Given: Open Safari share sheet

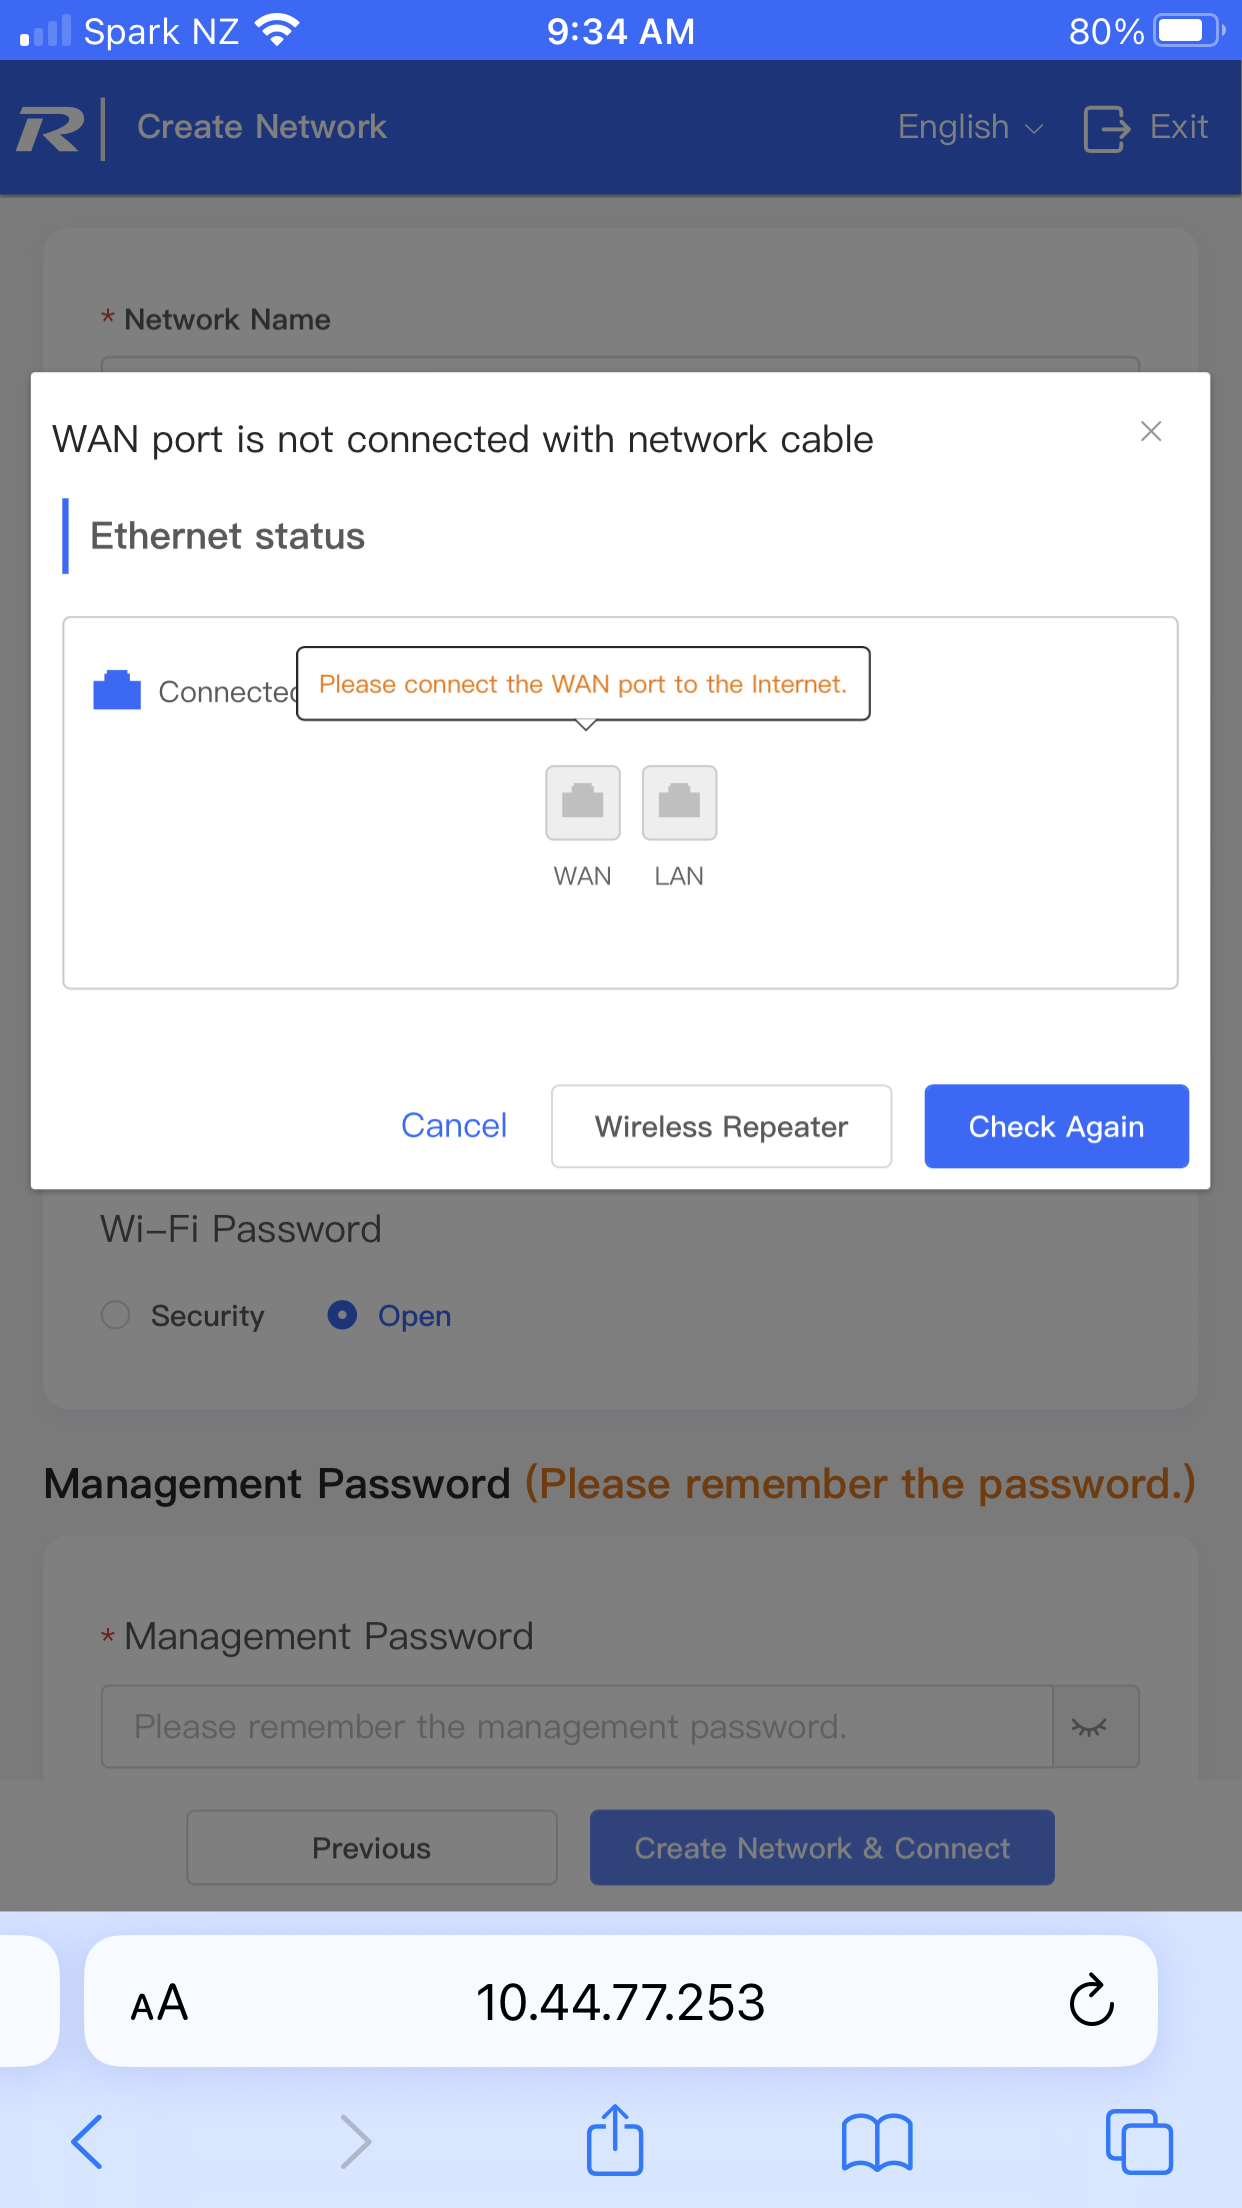Looking at the screenshot, I should 614,2141.
